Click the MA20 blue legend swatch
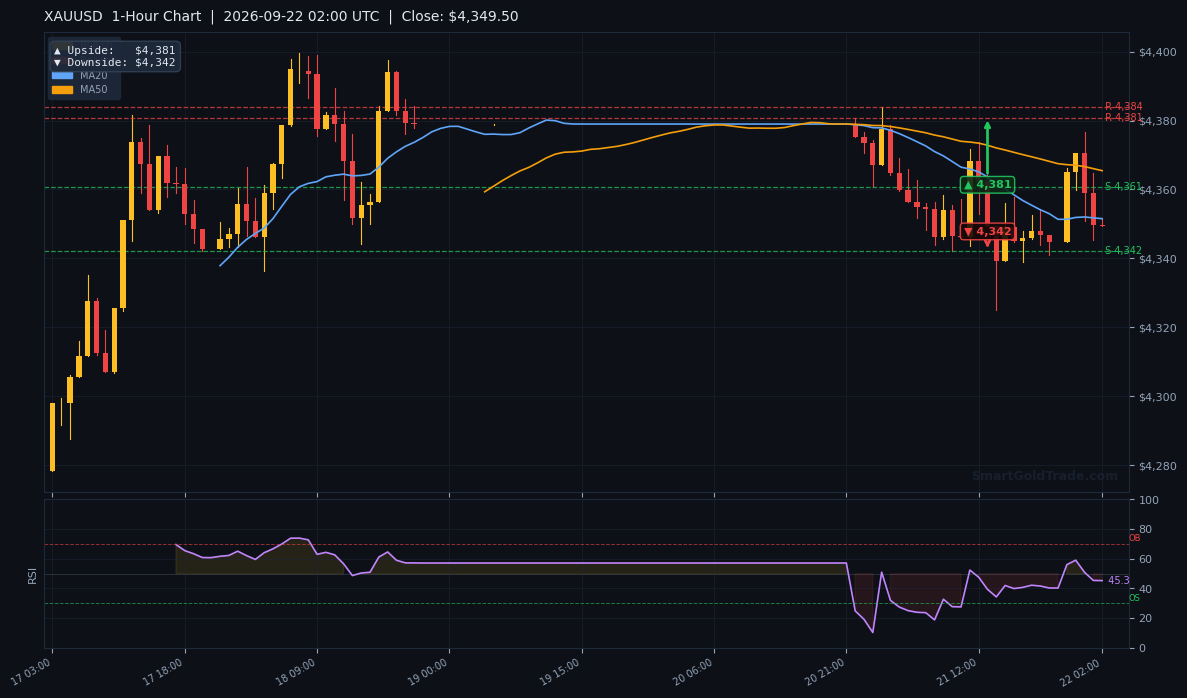 point(62,76)
